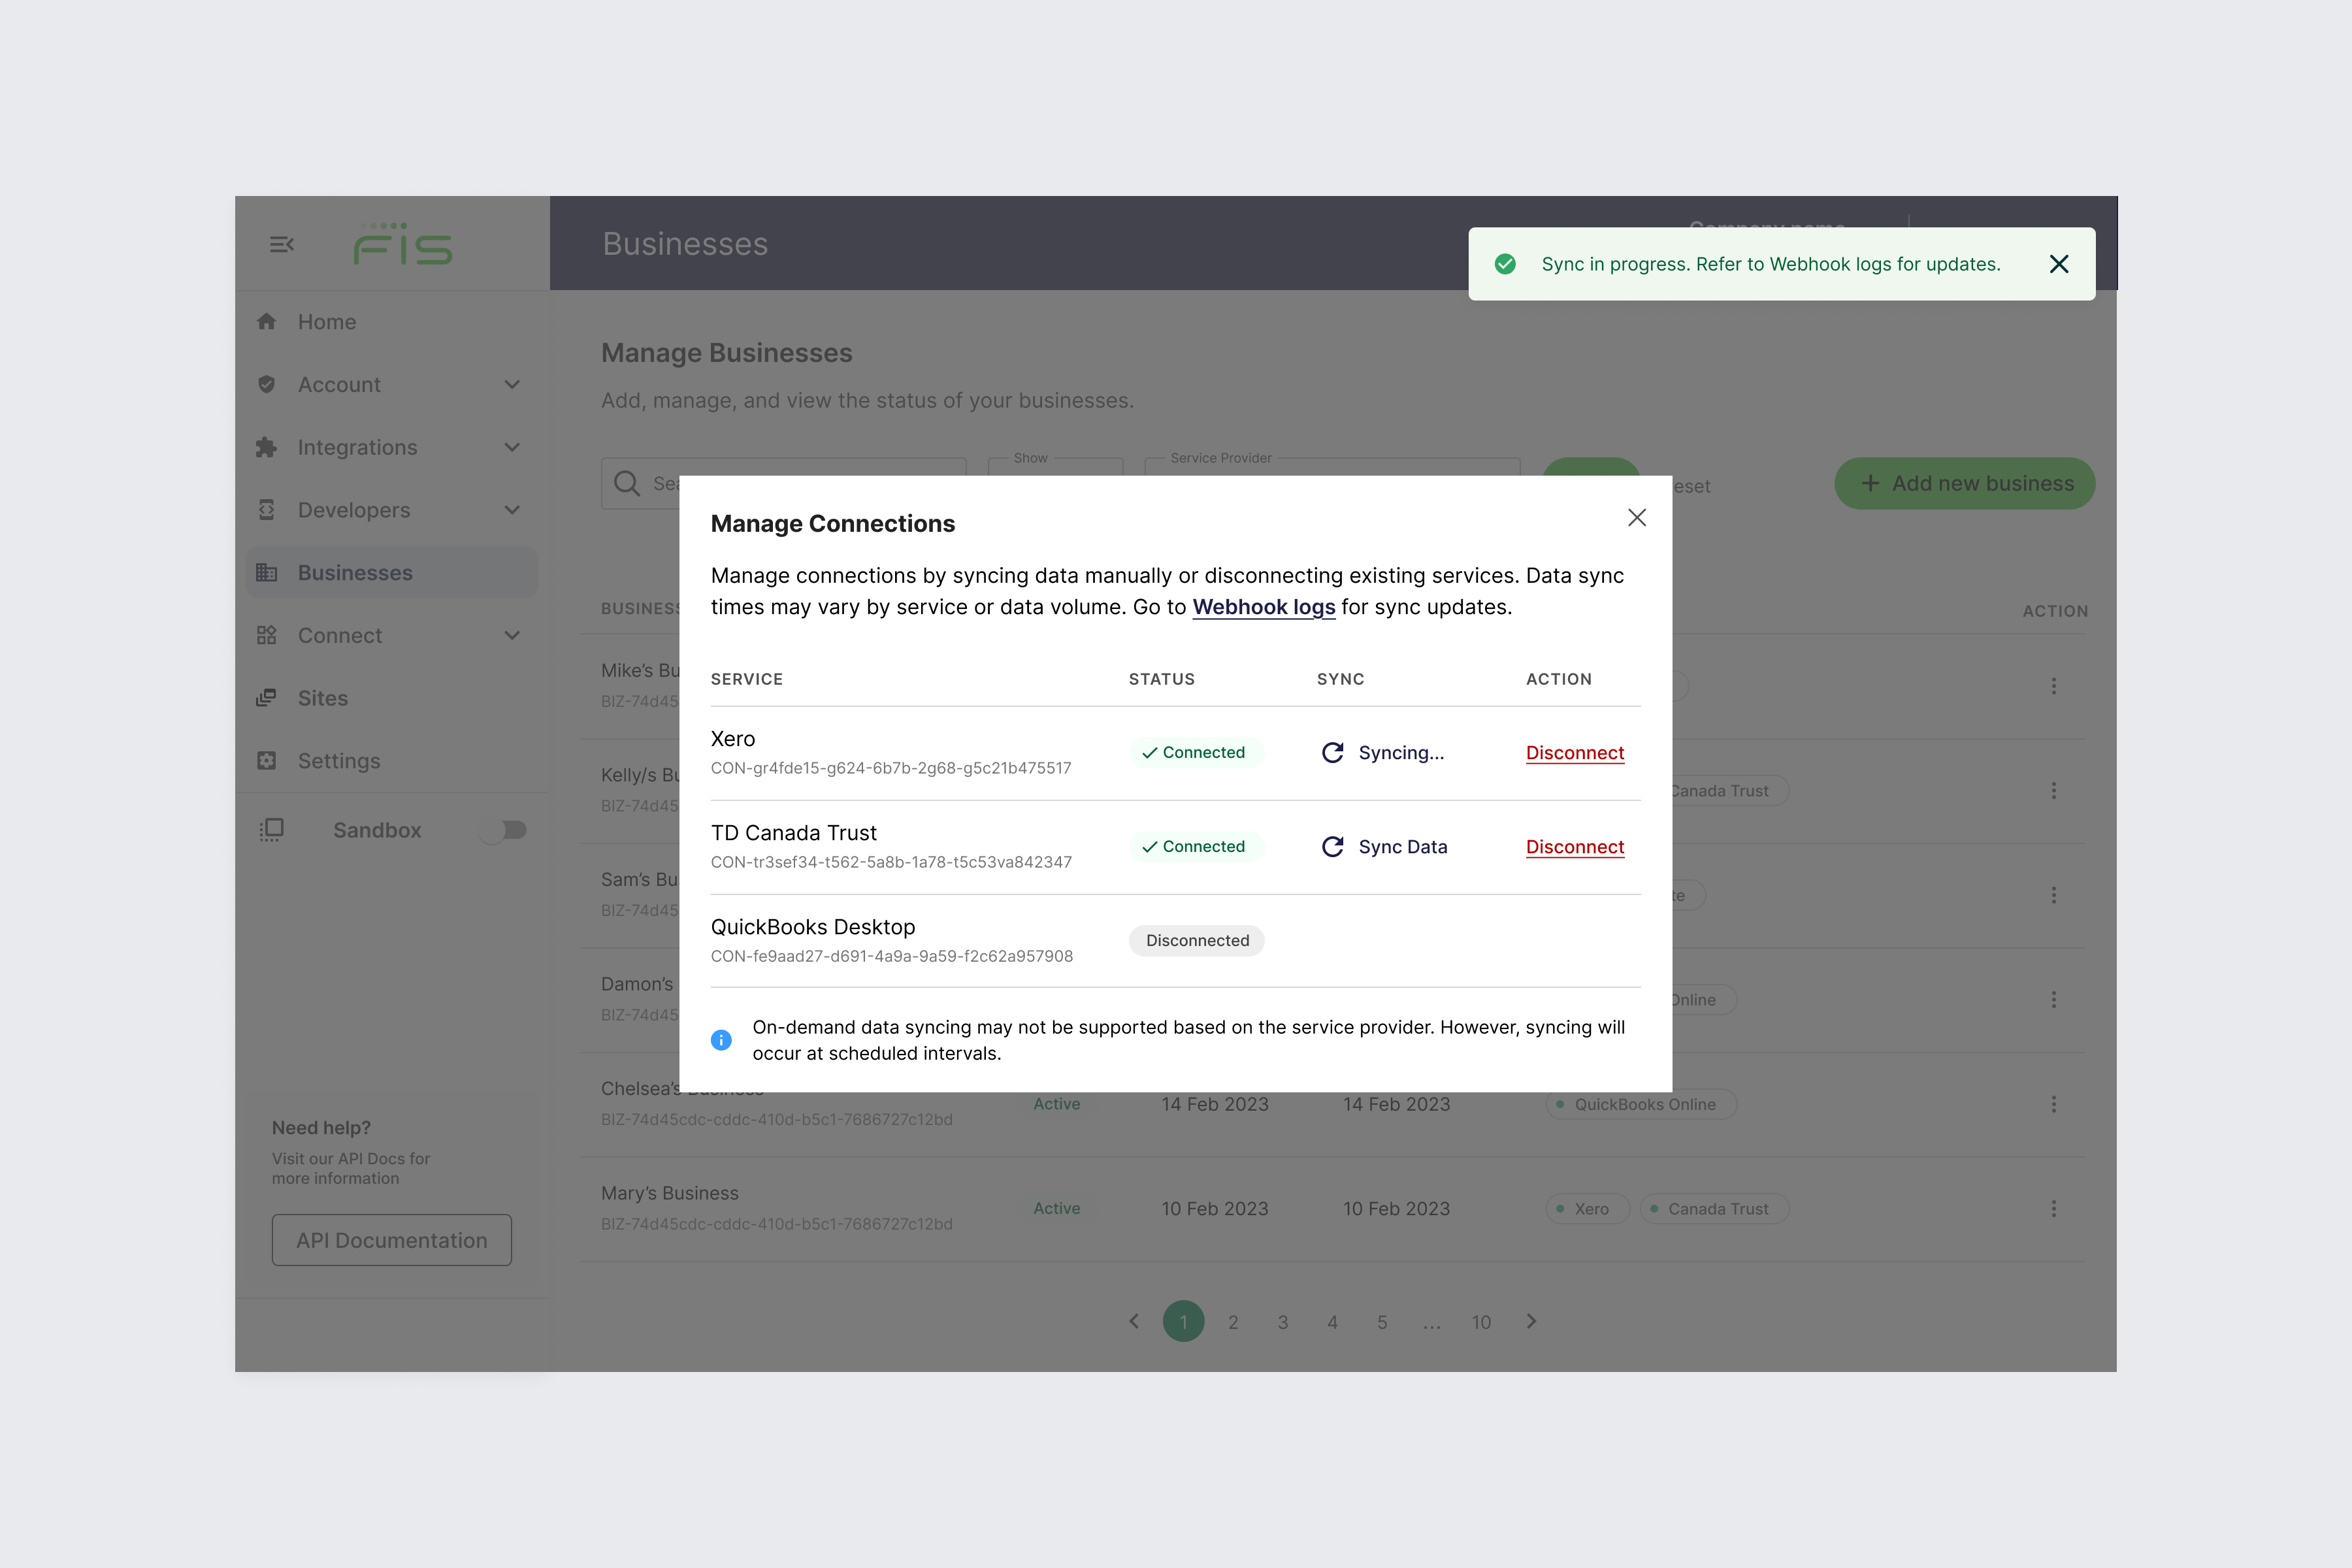This screenshot has width=2352, height=1568.
Task: Open the Sites menu item
Action: pos(322,699)
